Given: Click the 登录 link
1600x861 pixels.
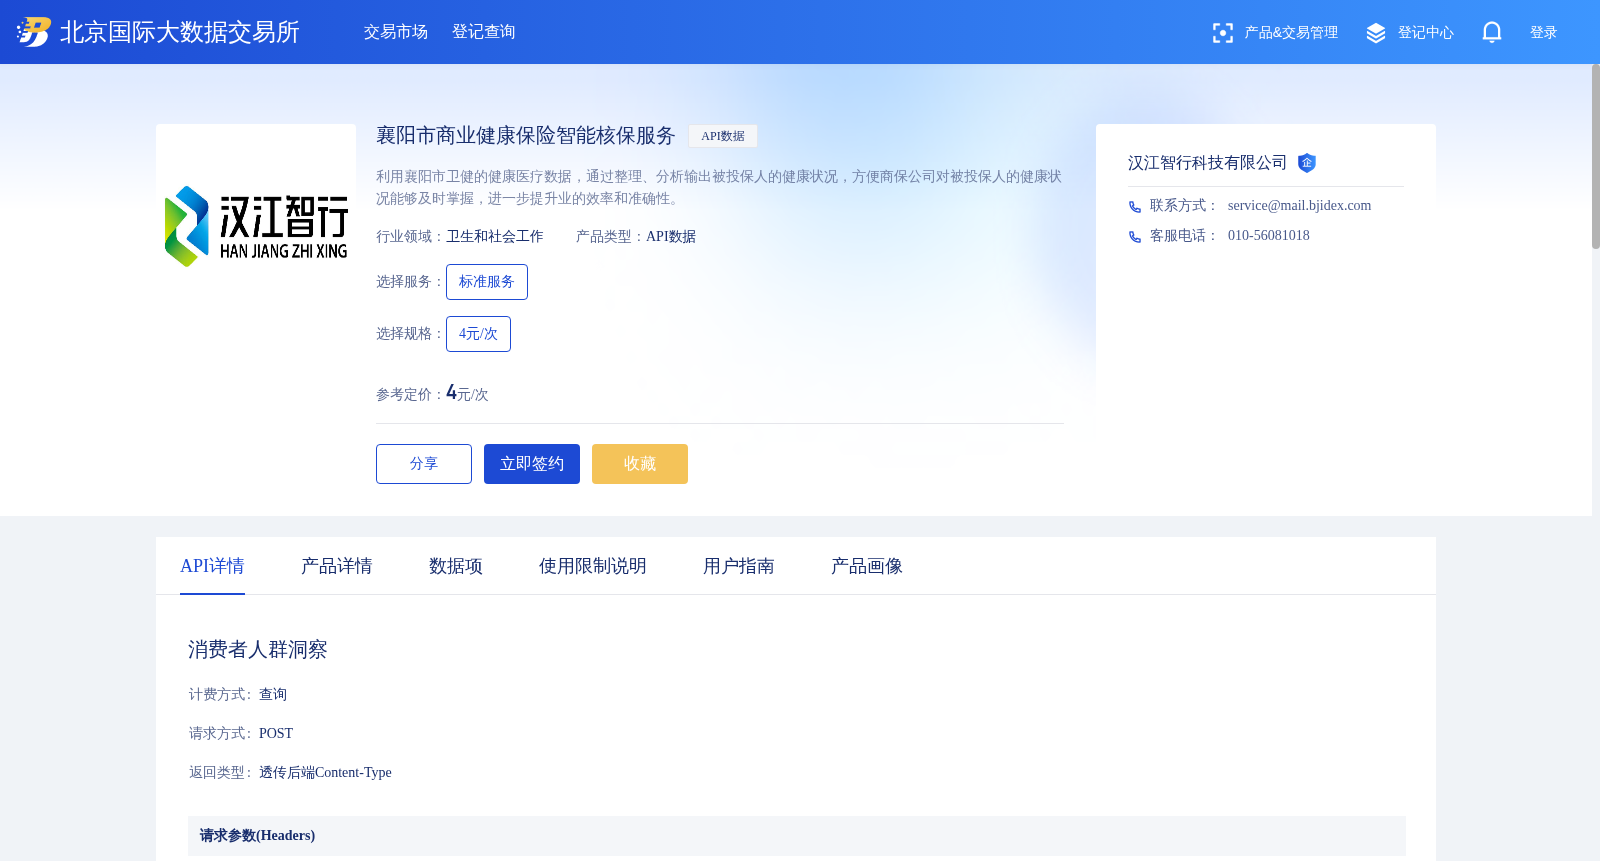Looking at the screenshot, I should (1544, 33).
